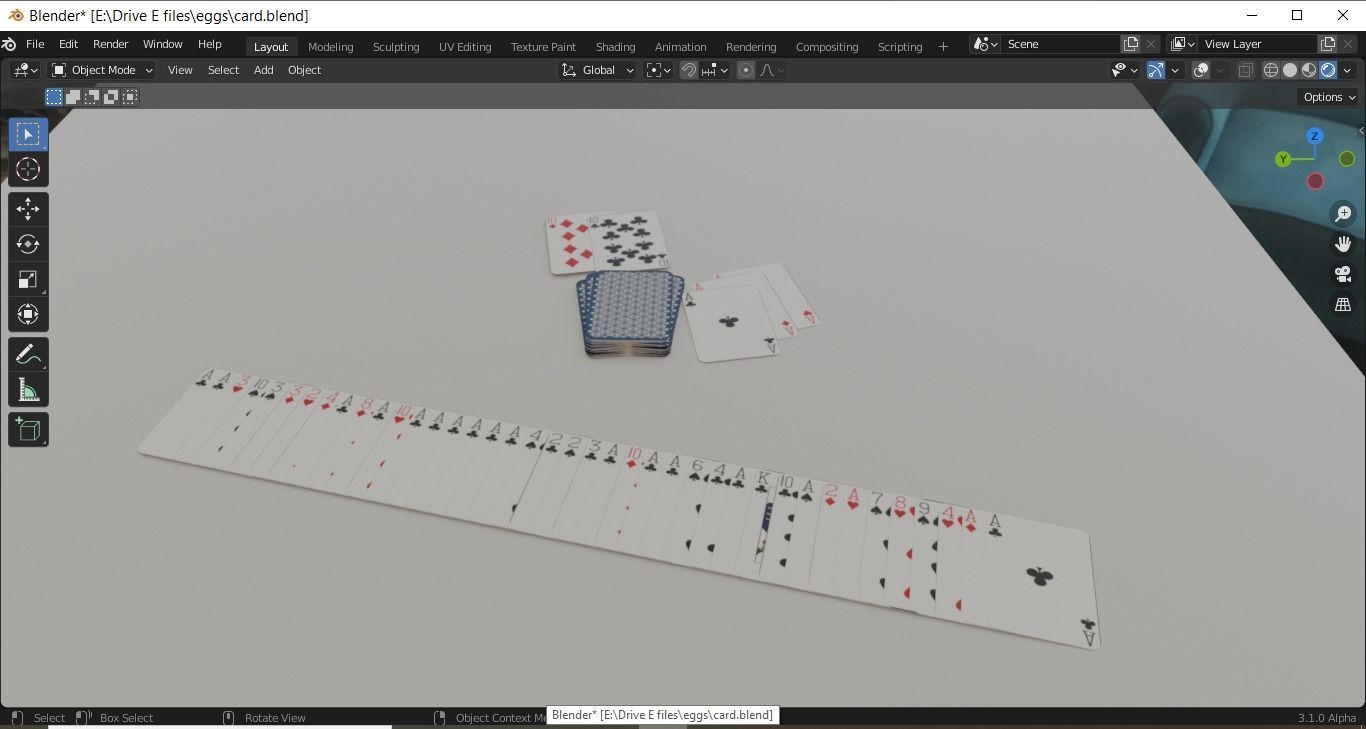The height and width of the screenshot is (729, 1366).
Task: Switch to the UV Editing tab
Action: point(465,47)
